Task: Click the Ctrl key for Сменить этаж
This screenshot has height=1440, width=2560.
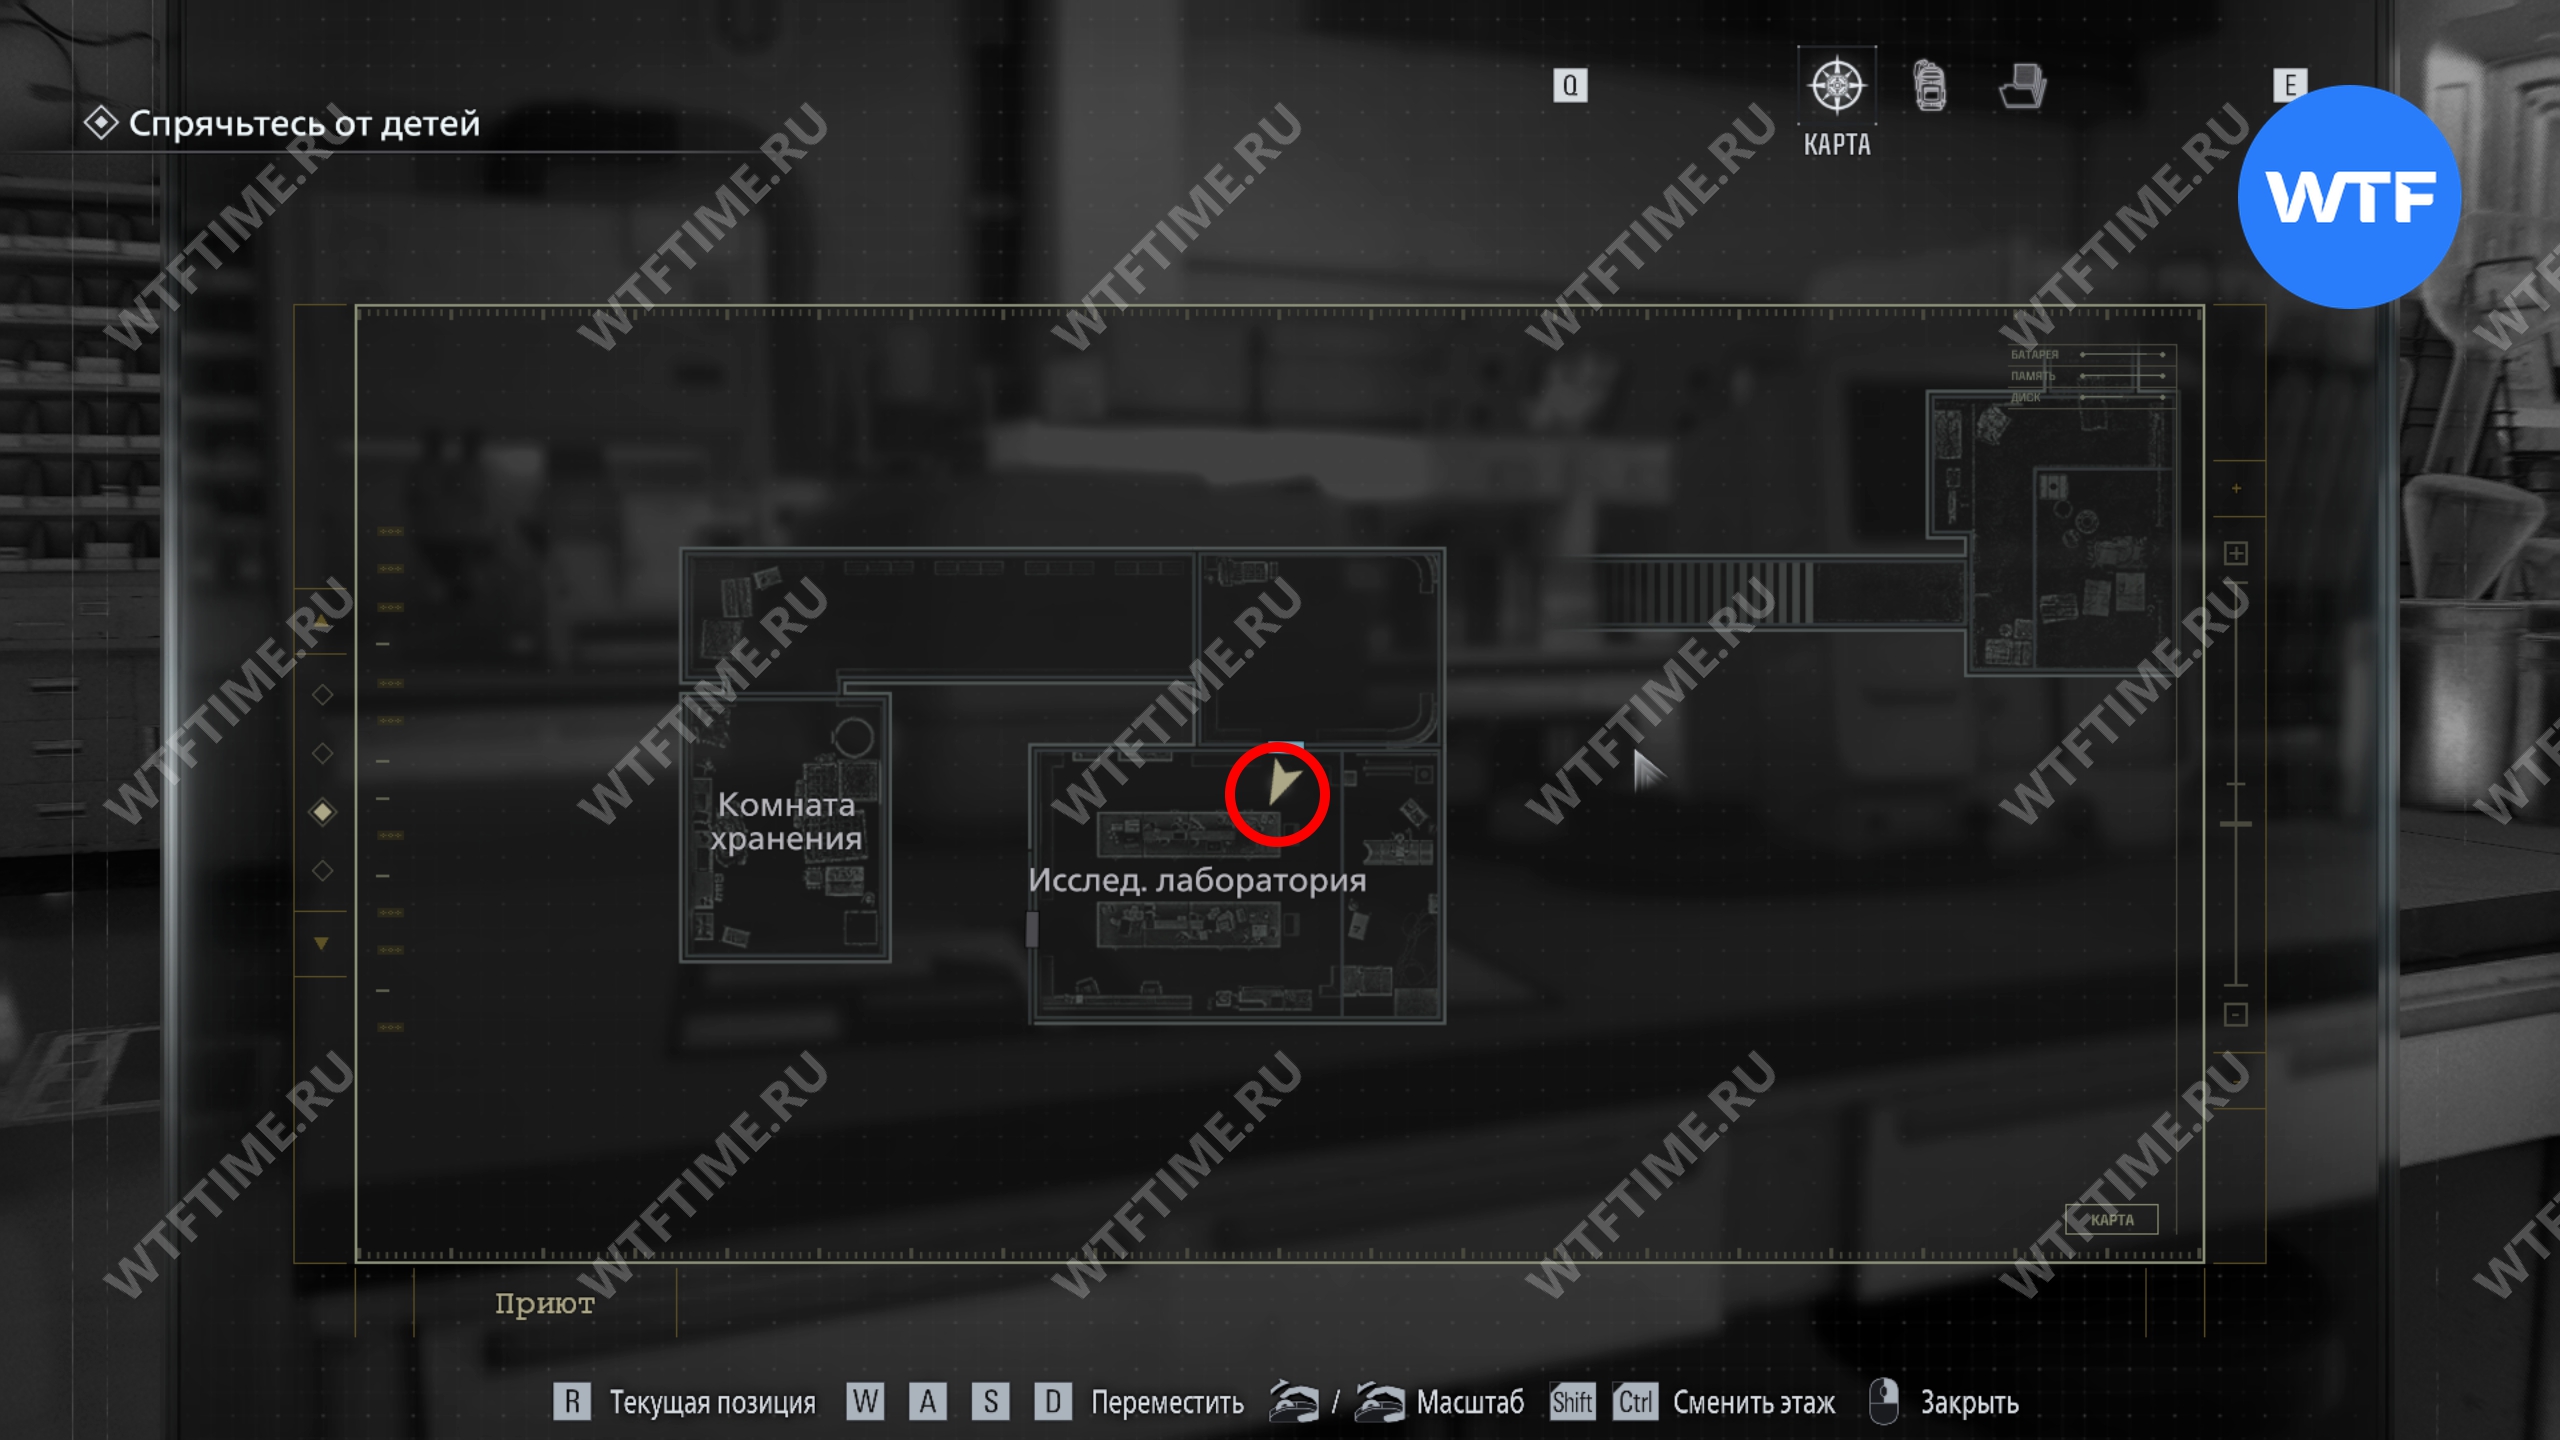Action: tap(1635, 1401)
